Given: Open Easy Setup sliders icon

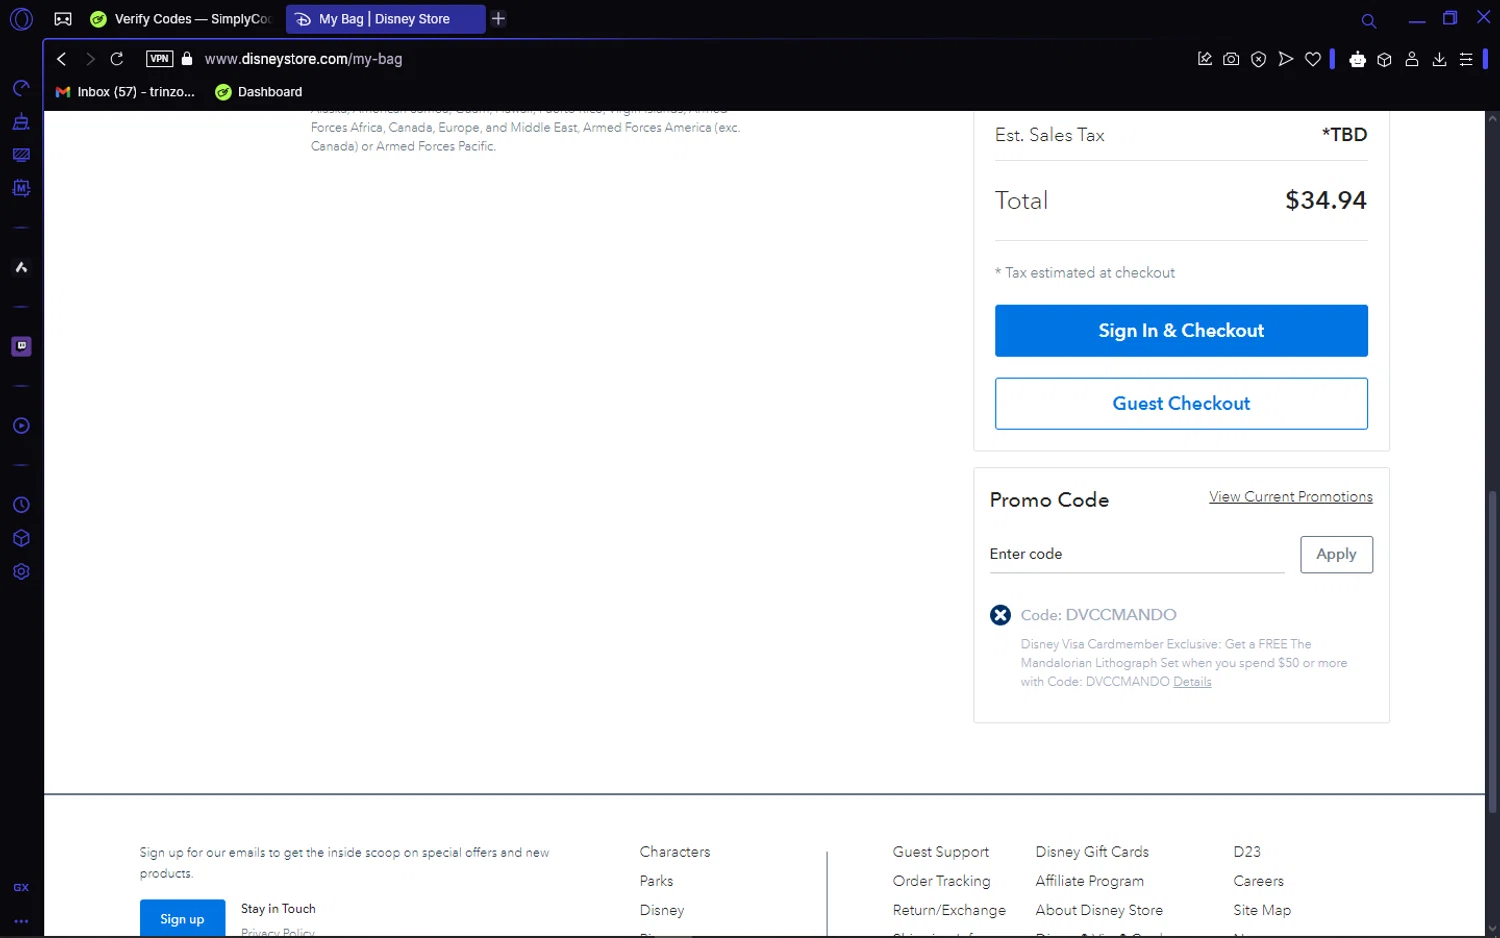Looking at the screenshot, I should (1466, 59).
